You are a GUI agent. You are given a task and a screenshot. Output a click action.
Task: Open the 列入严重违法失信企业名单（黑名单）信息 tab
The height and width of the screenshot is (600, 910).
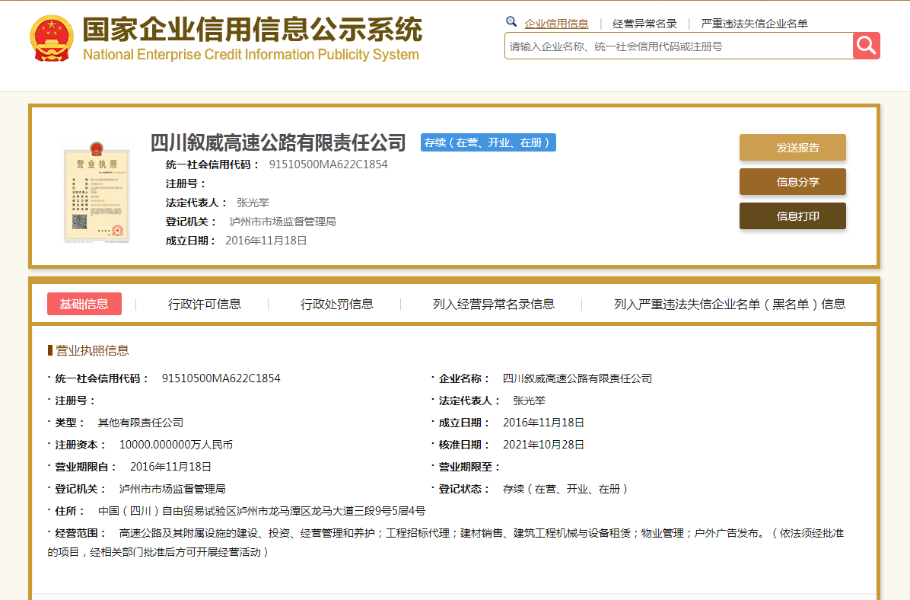pyautogui.click(x=729, y=304)
